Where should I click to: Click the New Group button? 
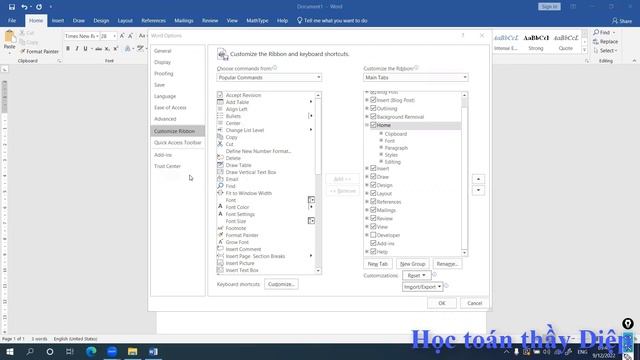(x=412, y=264)
